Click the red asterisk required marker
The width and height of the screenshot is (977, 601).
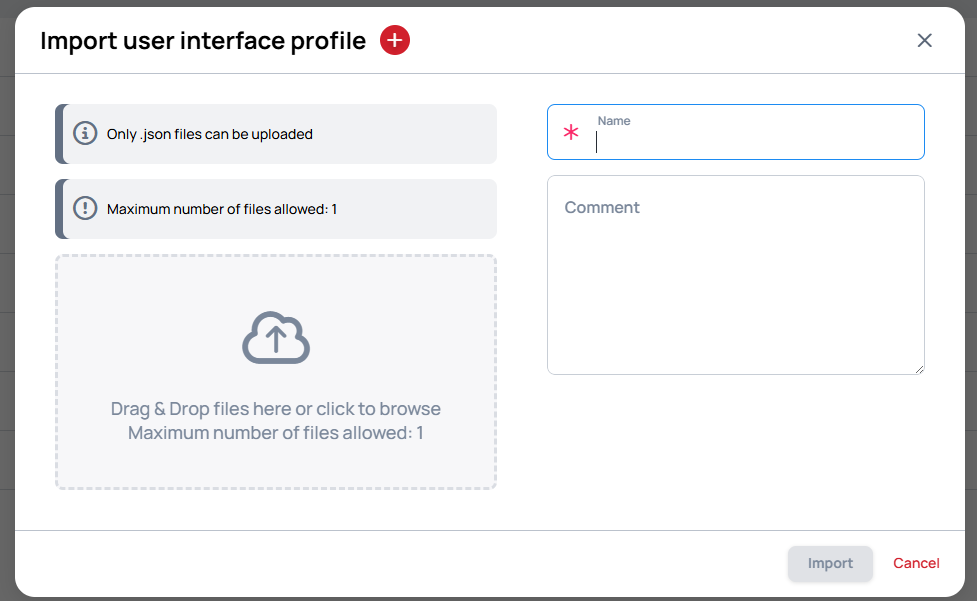coord(571,132)
